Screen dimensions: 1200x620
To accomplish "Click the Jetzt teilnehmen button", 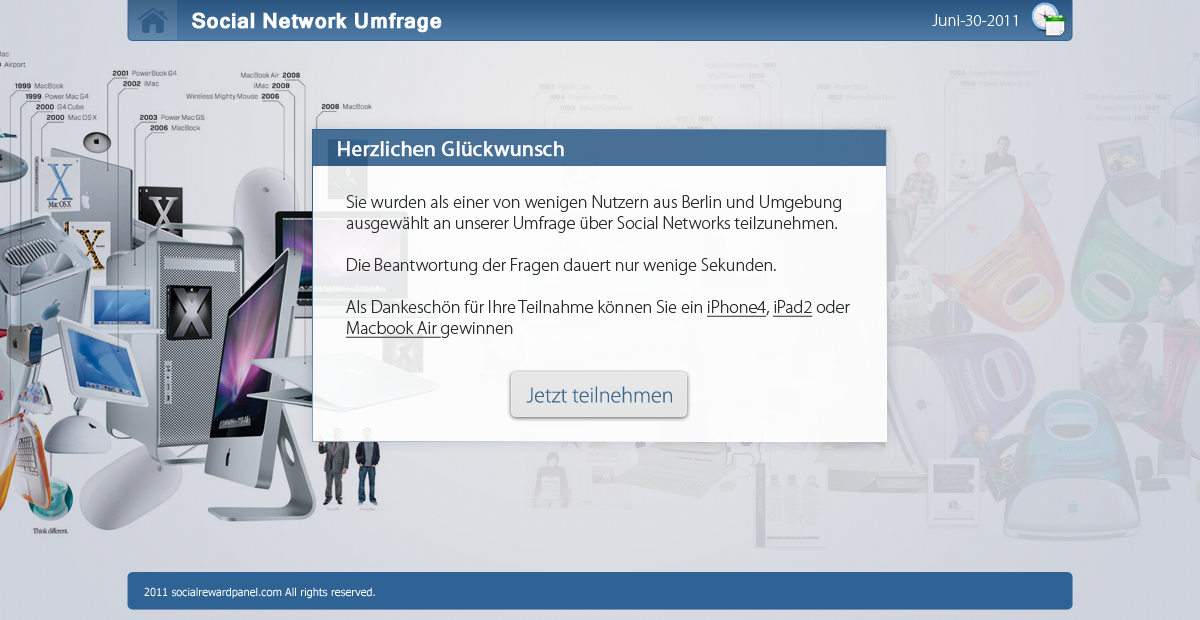I will [x=599, y=395].
